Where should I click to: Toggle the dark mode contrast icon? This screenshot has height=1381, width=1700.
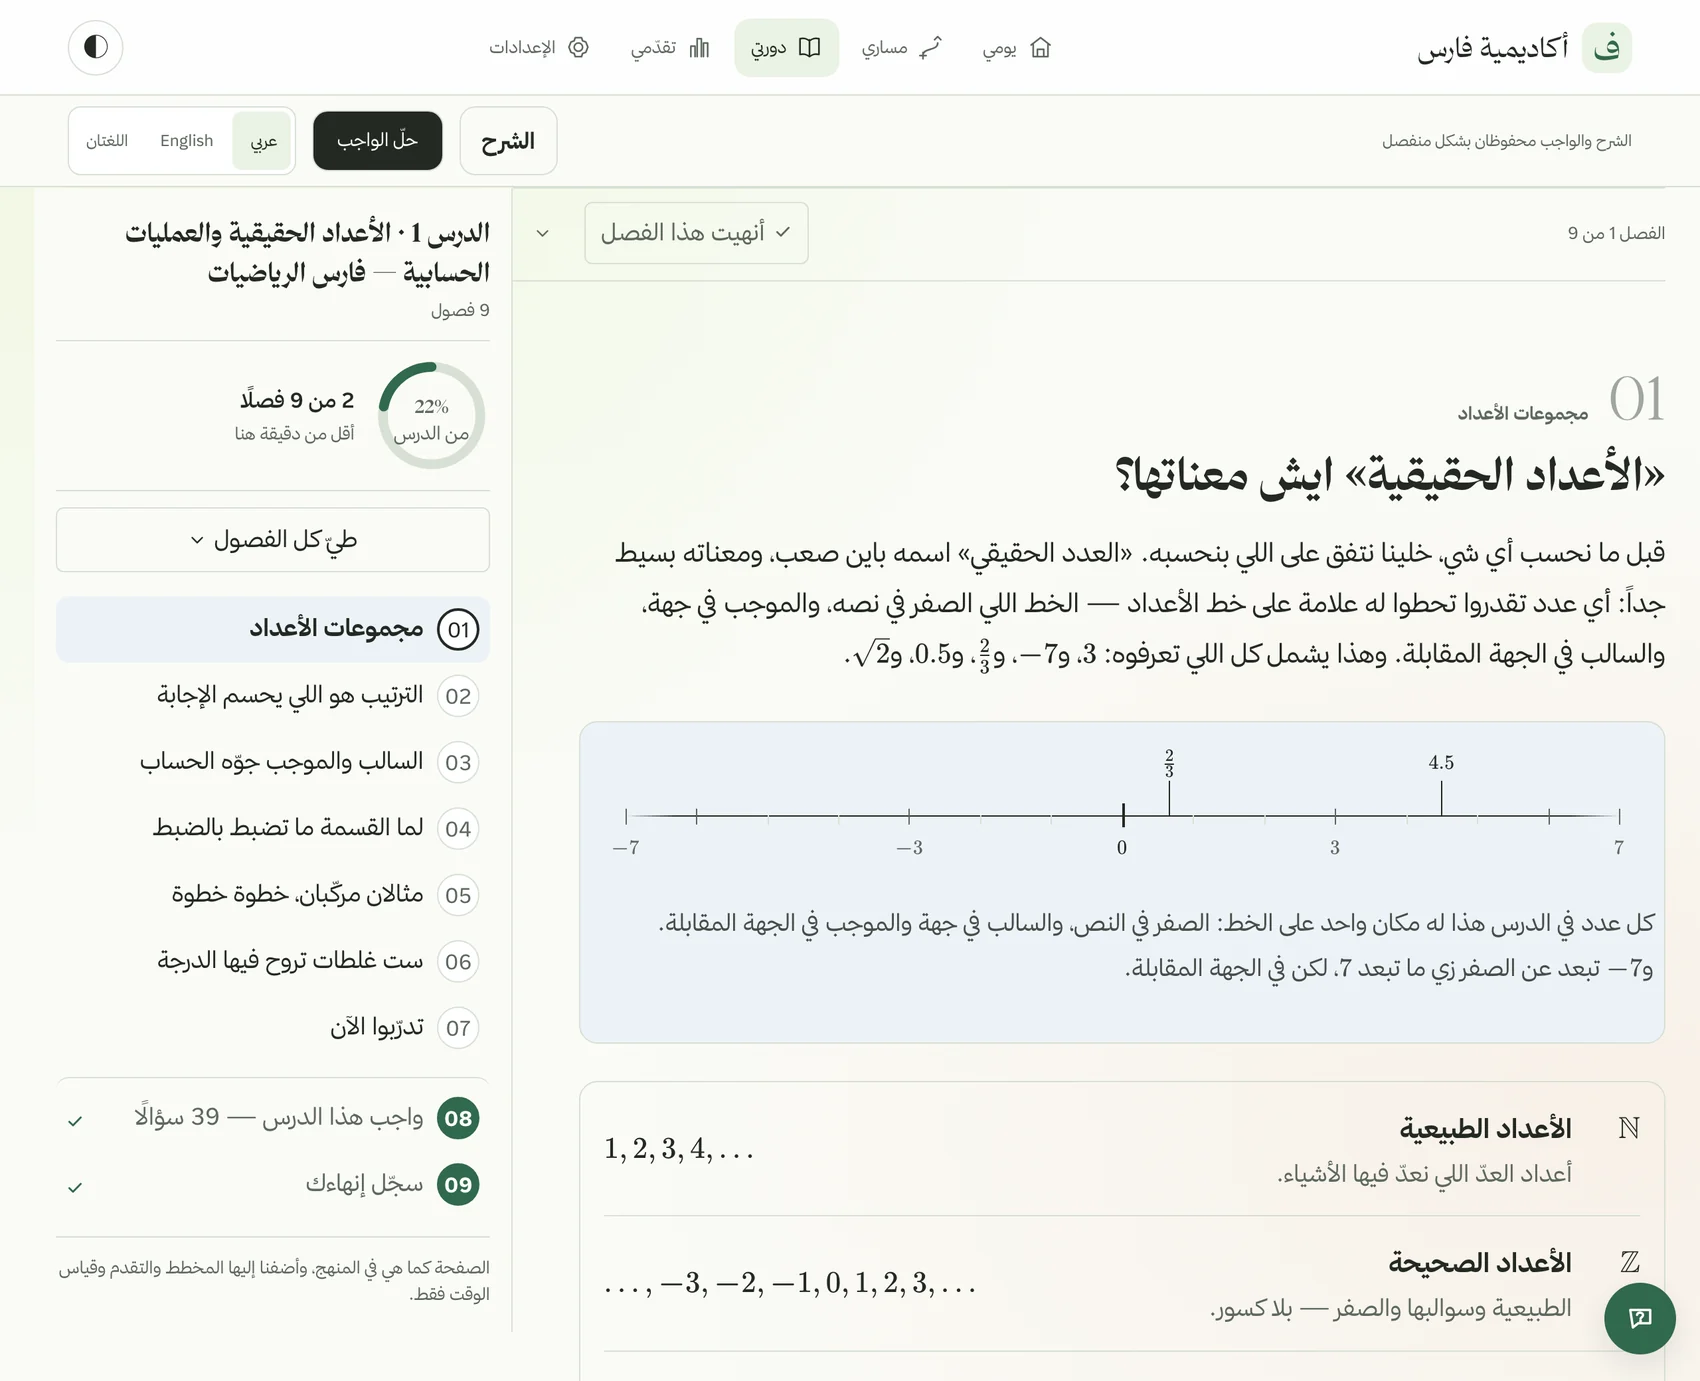point(95,47)
